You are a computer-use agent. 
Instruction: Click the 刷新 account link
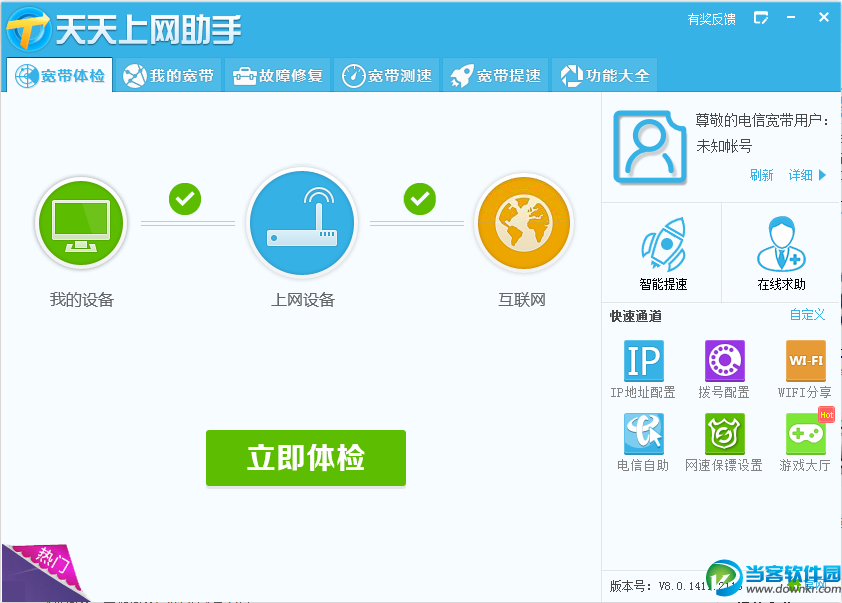(761, 175)
